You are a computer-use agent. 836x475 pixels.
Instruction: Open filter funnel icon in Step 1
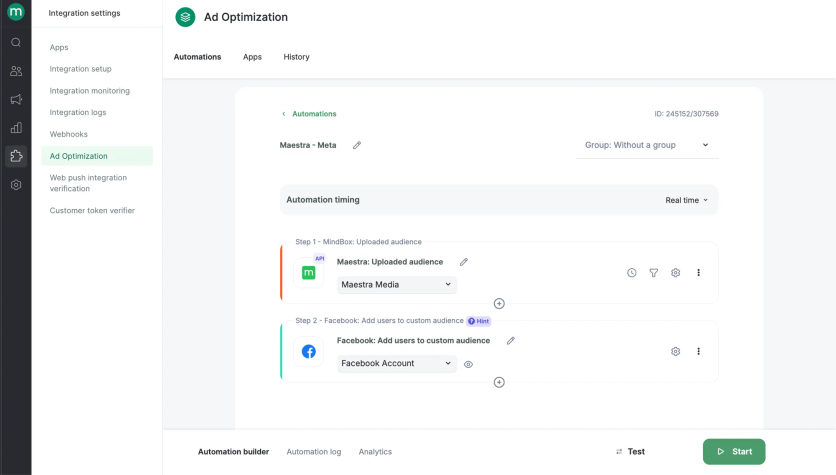pyautogui.click(x=654, y=272)
